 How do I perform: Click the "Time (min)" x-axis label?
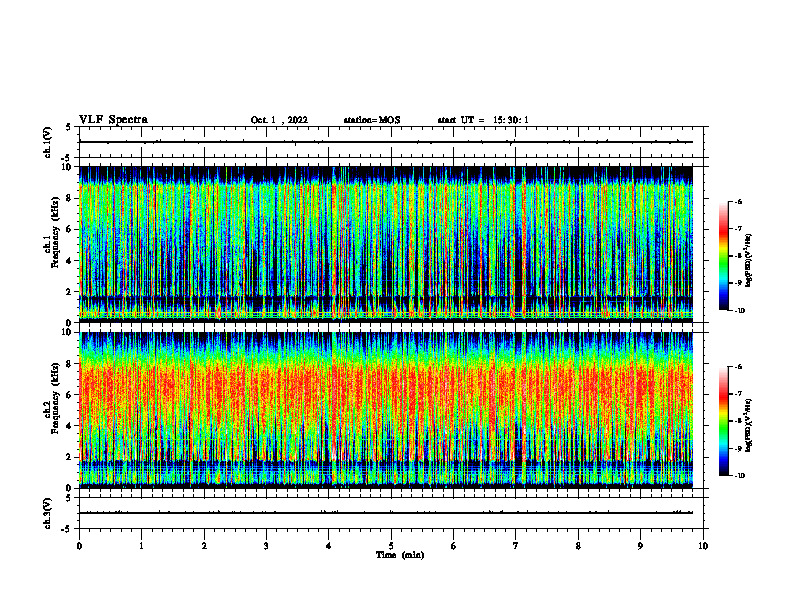(400, 555)
